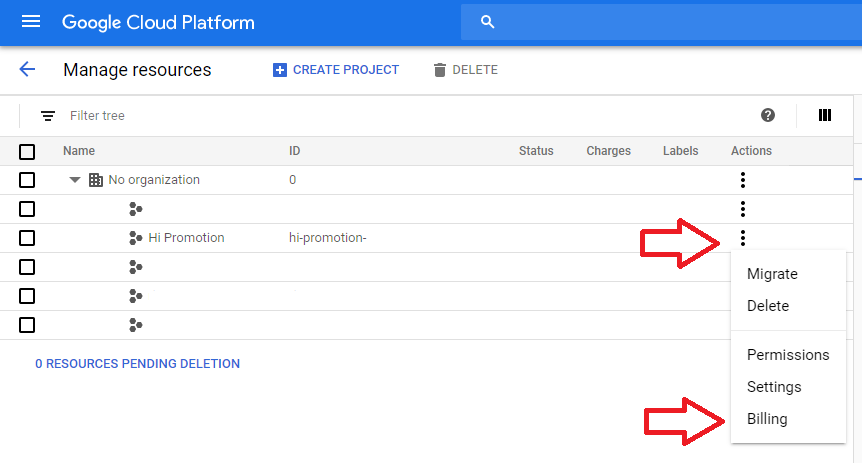This screenshot has width=862, height=463.
Task: Check the last project row checkbox
Action: [27, 325]
